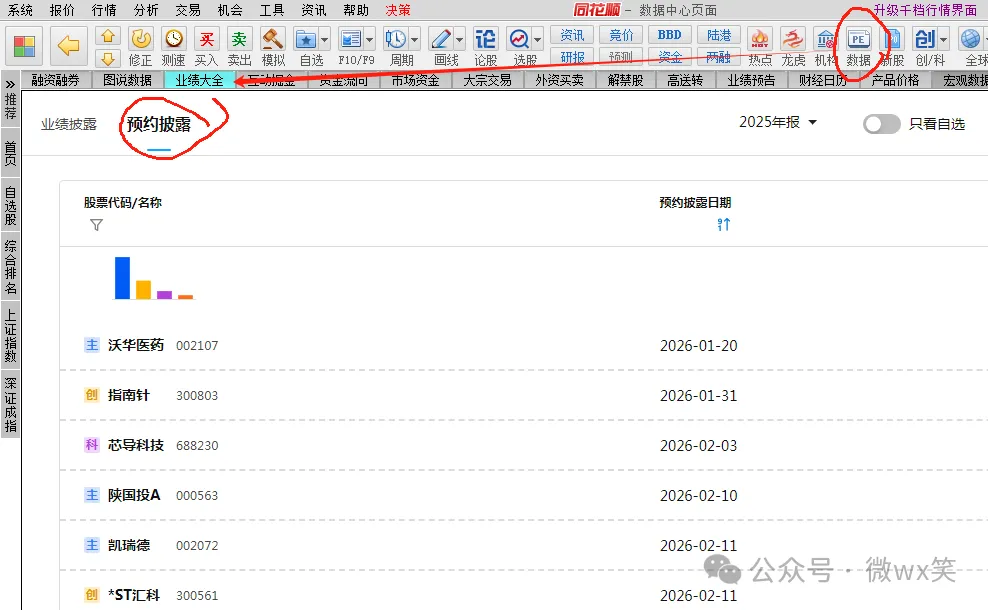Screen dimensions: 988x610
Task: Open the 2025年报 report period dropdown
Action: click(x=778, y=122)
